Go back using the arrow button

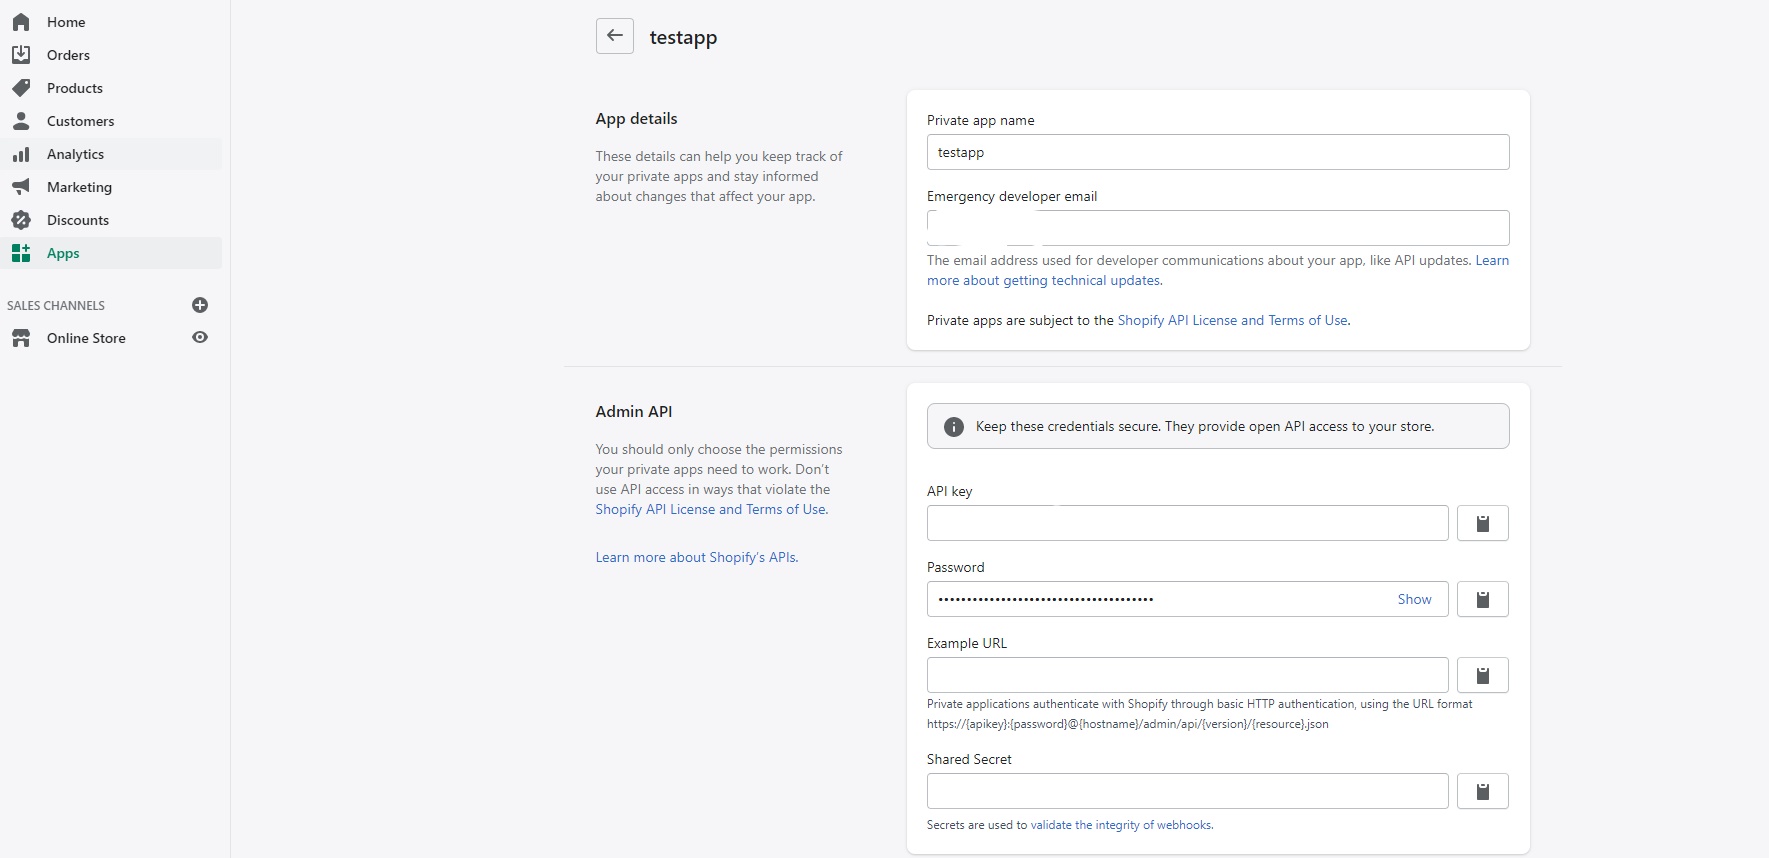click(x=615, y=36)
